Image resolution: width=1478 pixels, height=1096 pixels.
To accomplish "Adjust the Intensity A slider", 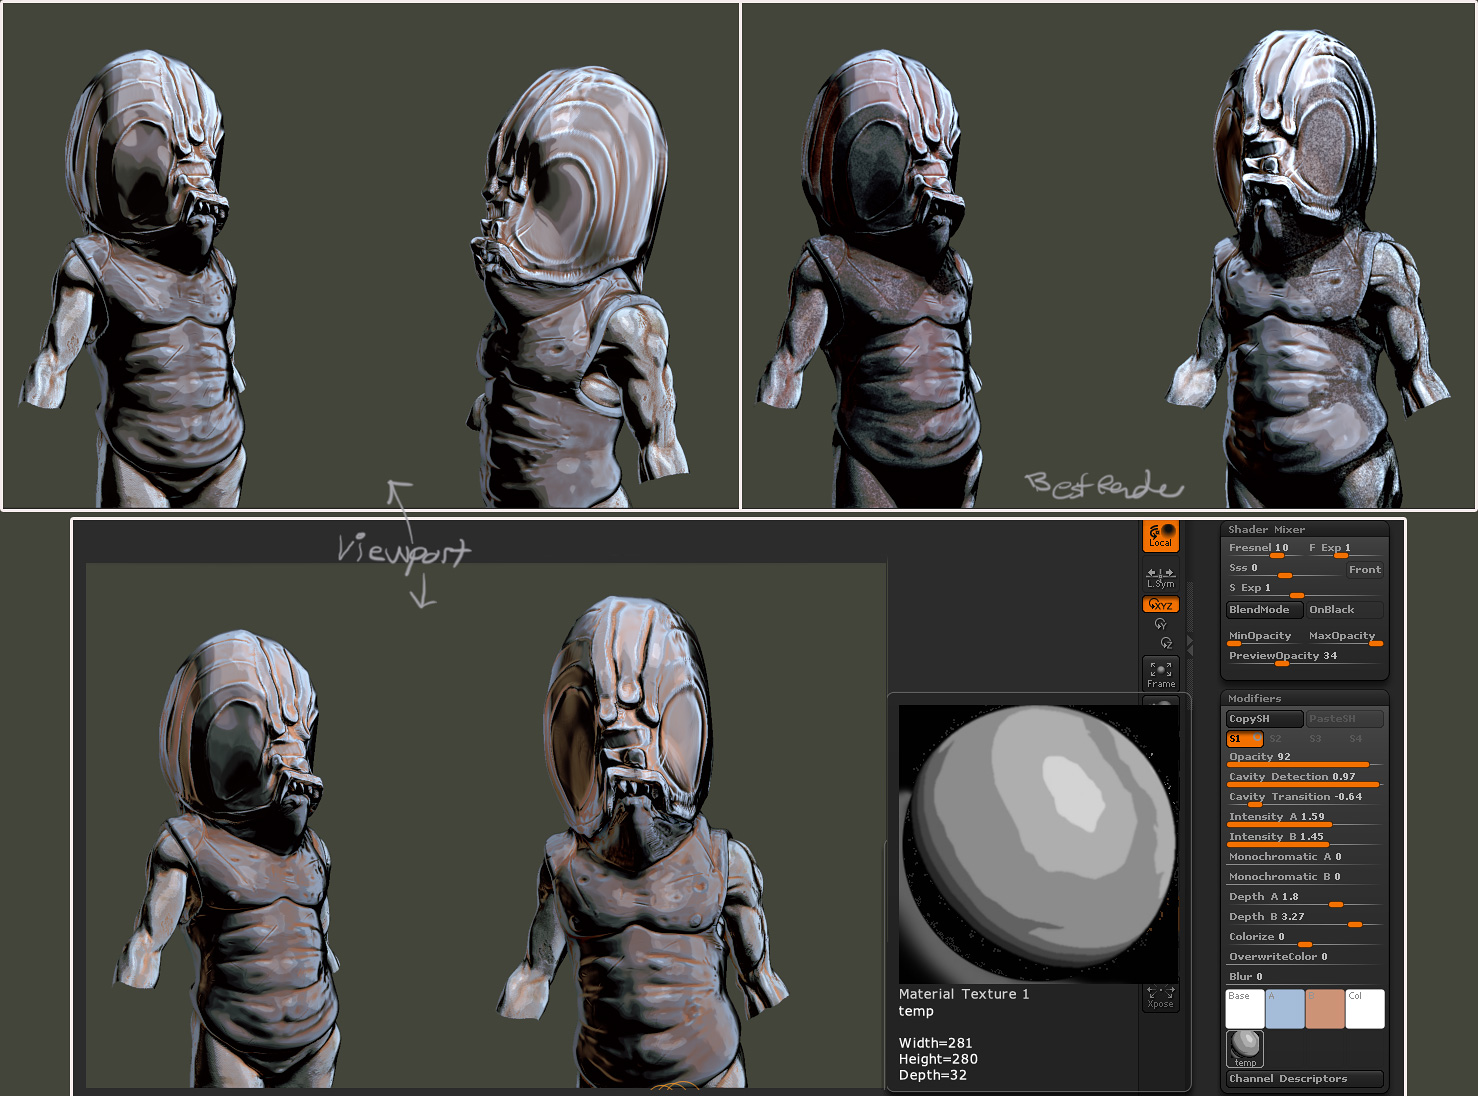I will pos(1304,818).
